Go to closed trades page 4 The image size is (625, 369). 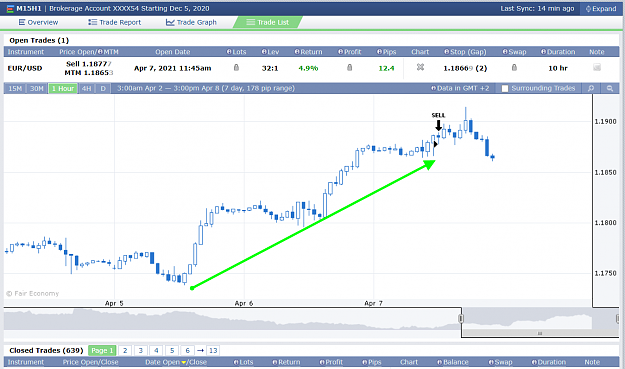pyautogui.click(x=156, y=351)
